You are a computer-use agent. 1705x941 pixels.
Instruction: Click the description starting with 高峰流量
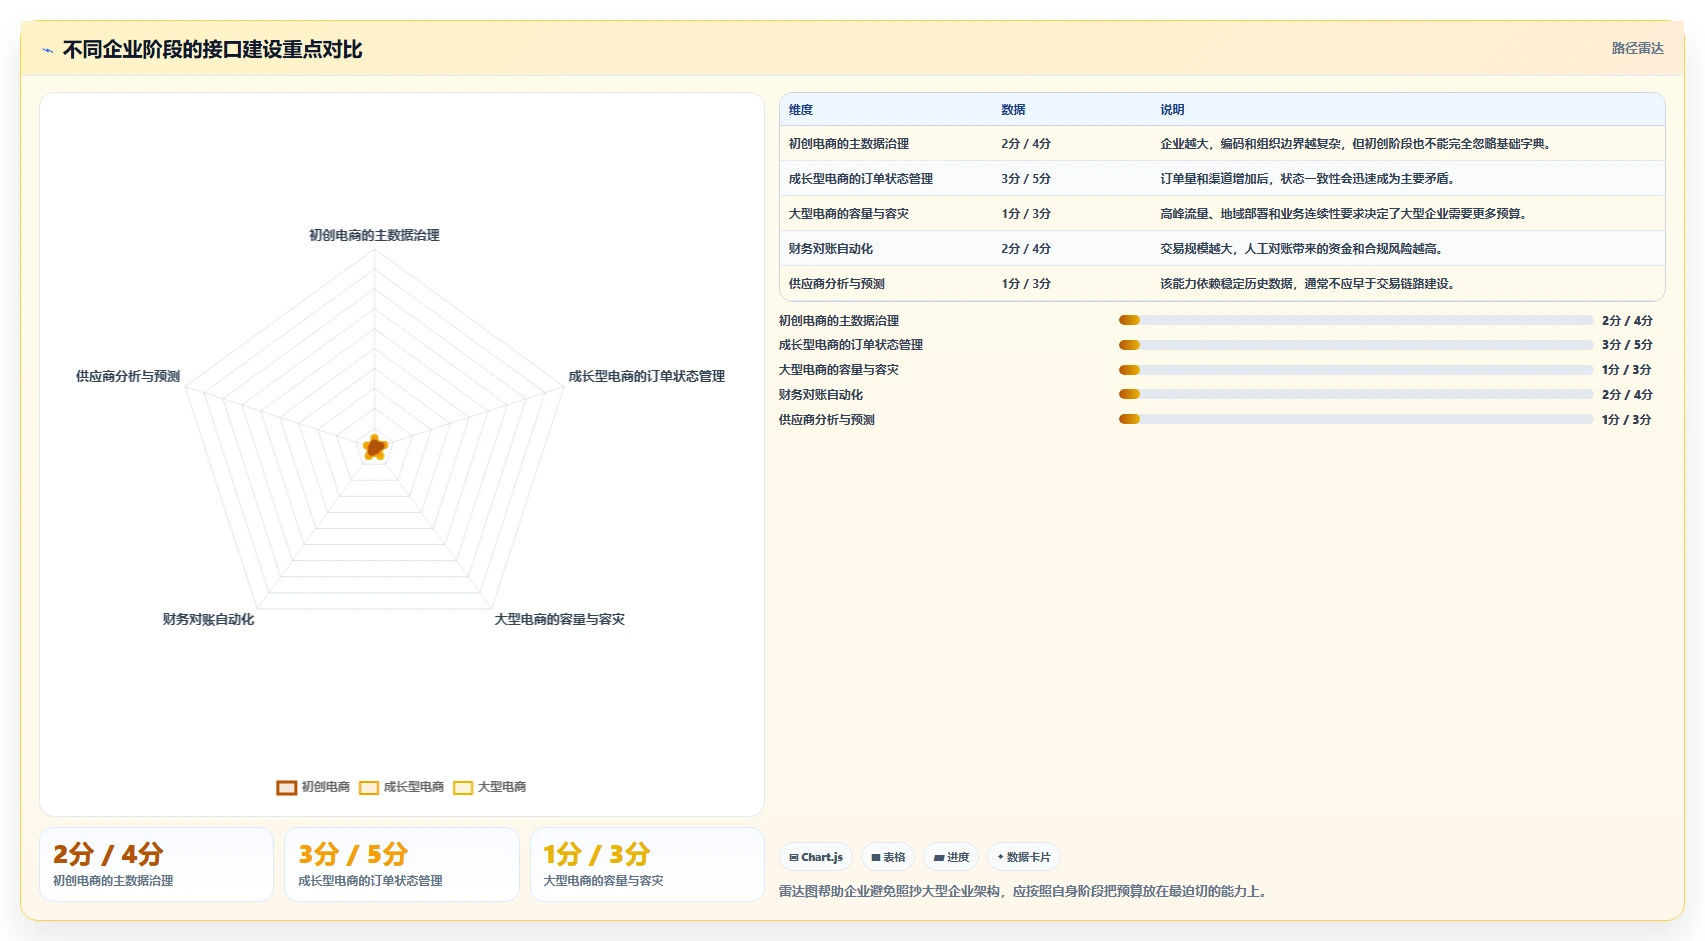pos(1345,214)
